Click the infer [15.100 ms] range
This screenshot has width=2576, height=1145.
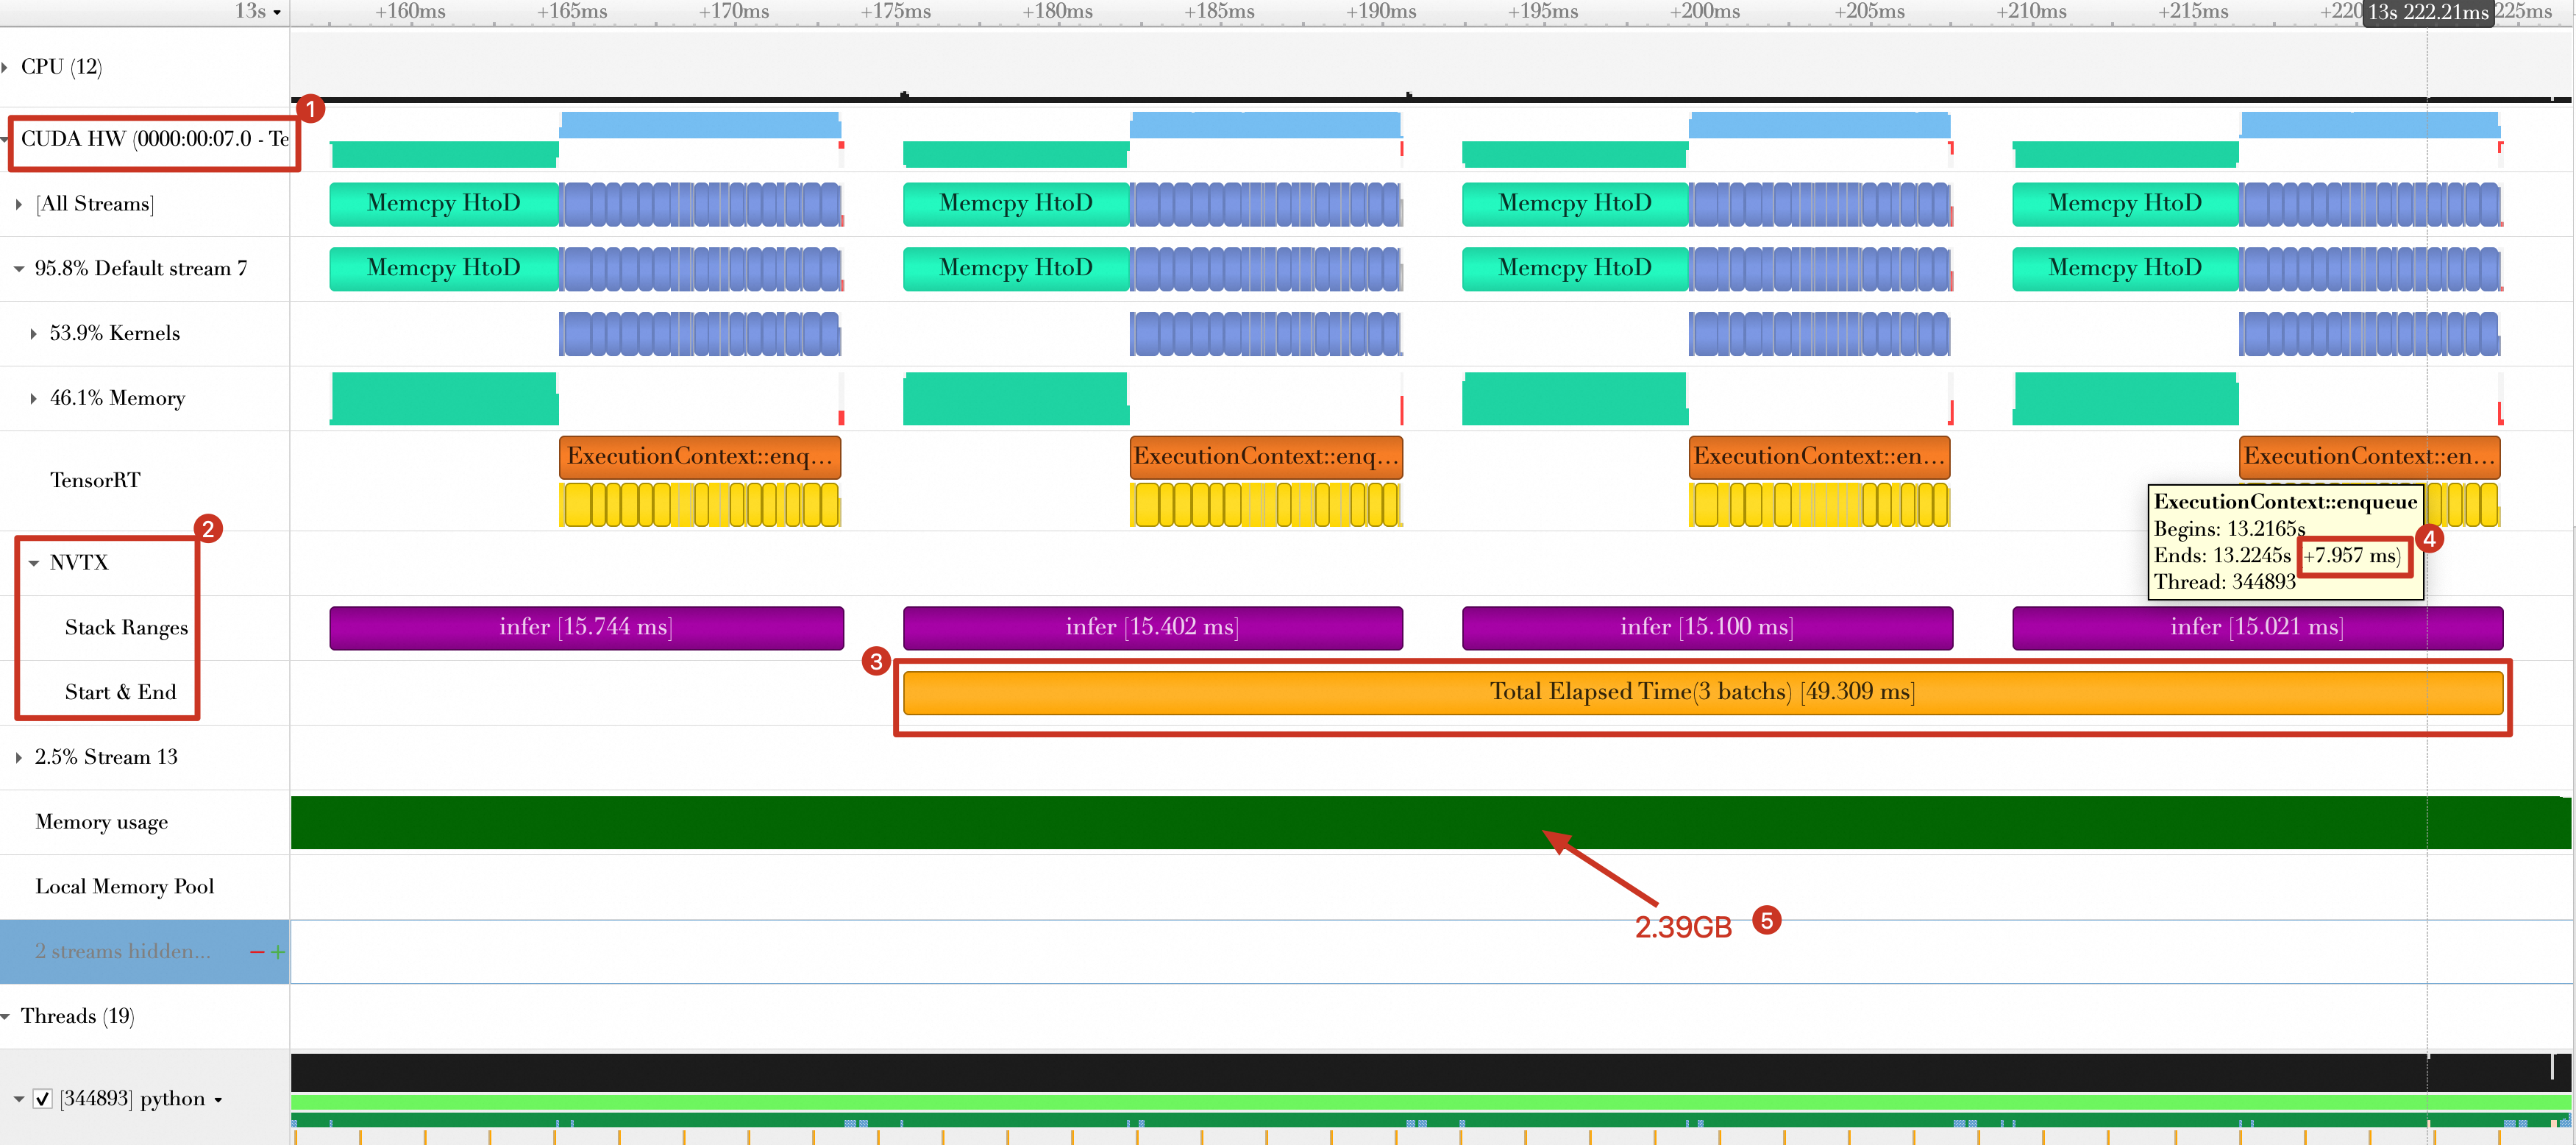(1707, 628)
